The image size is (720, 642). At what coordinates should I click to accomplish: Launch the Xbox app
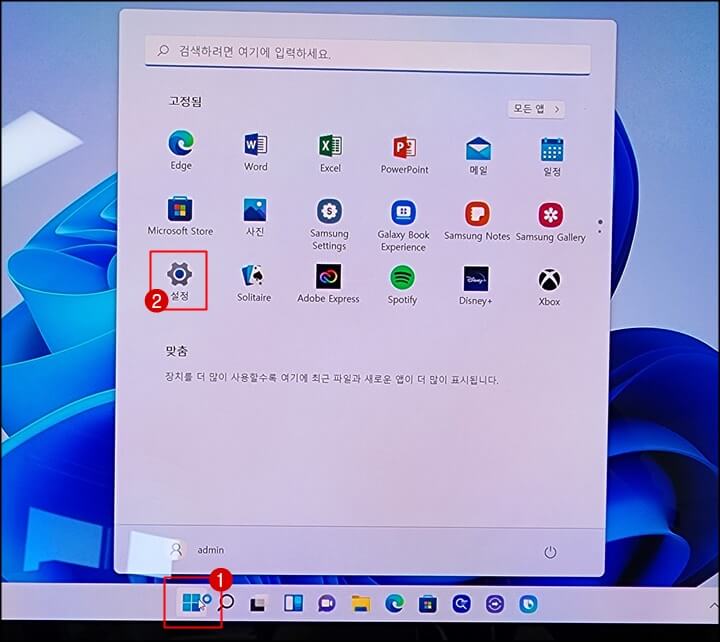pyautogui.click(x=549, y=287)
